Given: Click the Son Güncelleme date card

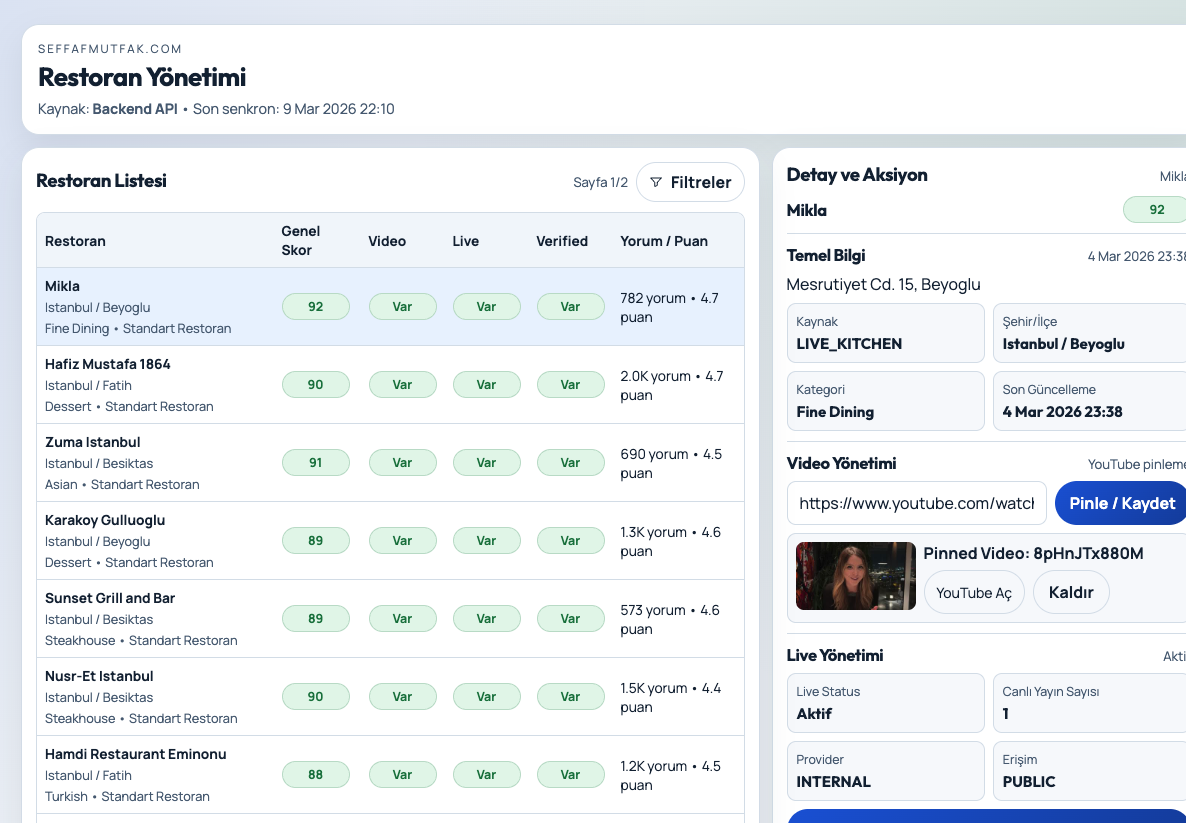Looking at the screenshot, I should (x=1090, y=401).
